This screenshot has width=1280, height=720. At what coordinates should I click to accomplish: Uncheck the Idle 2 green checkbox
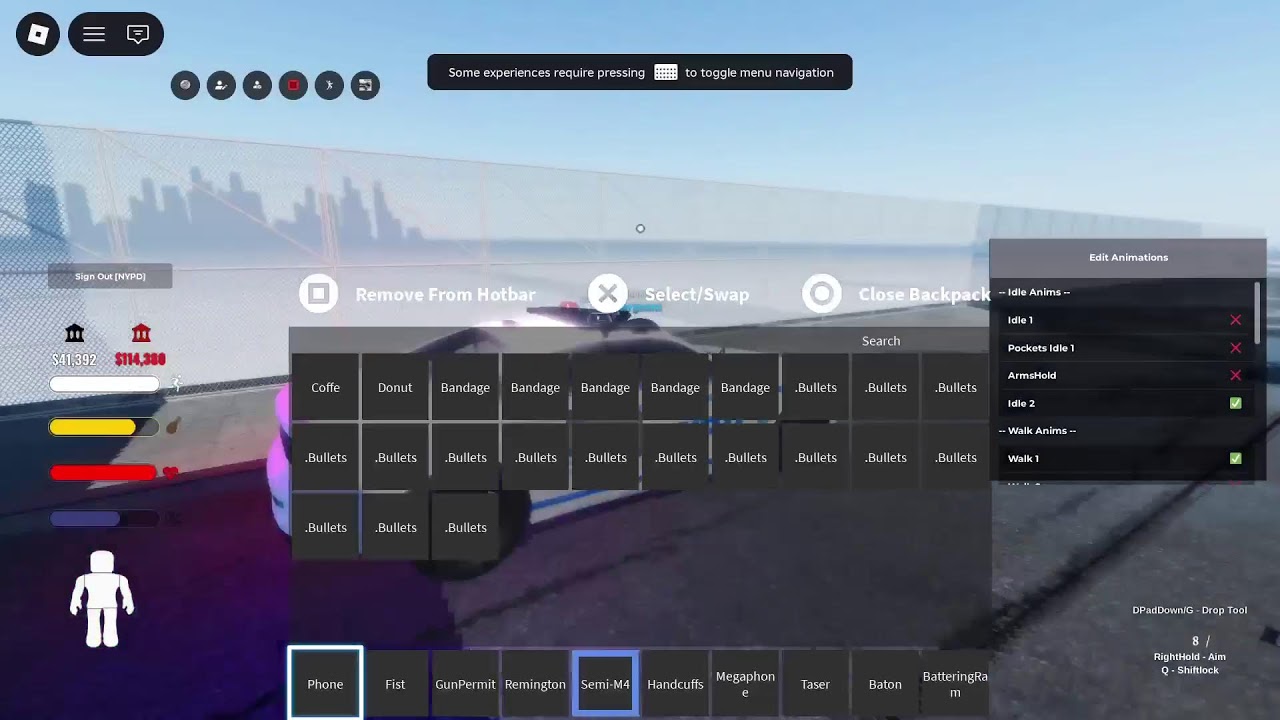tap(1235, 403)
